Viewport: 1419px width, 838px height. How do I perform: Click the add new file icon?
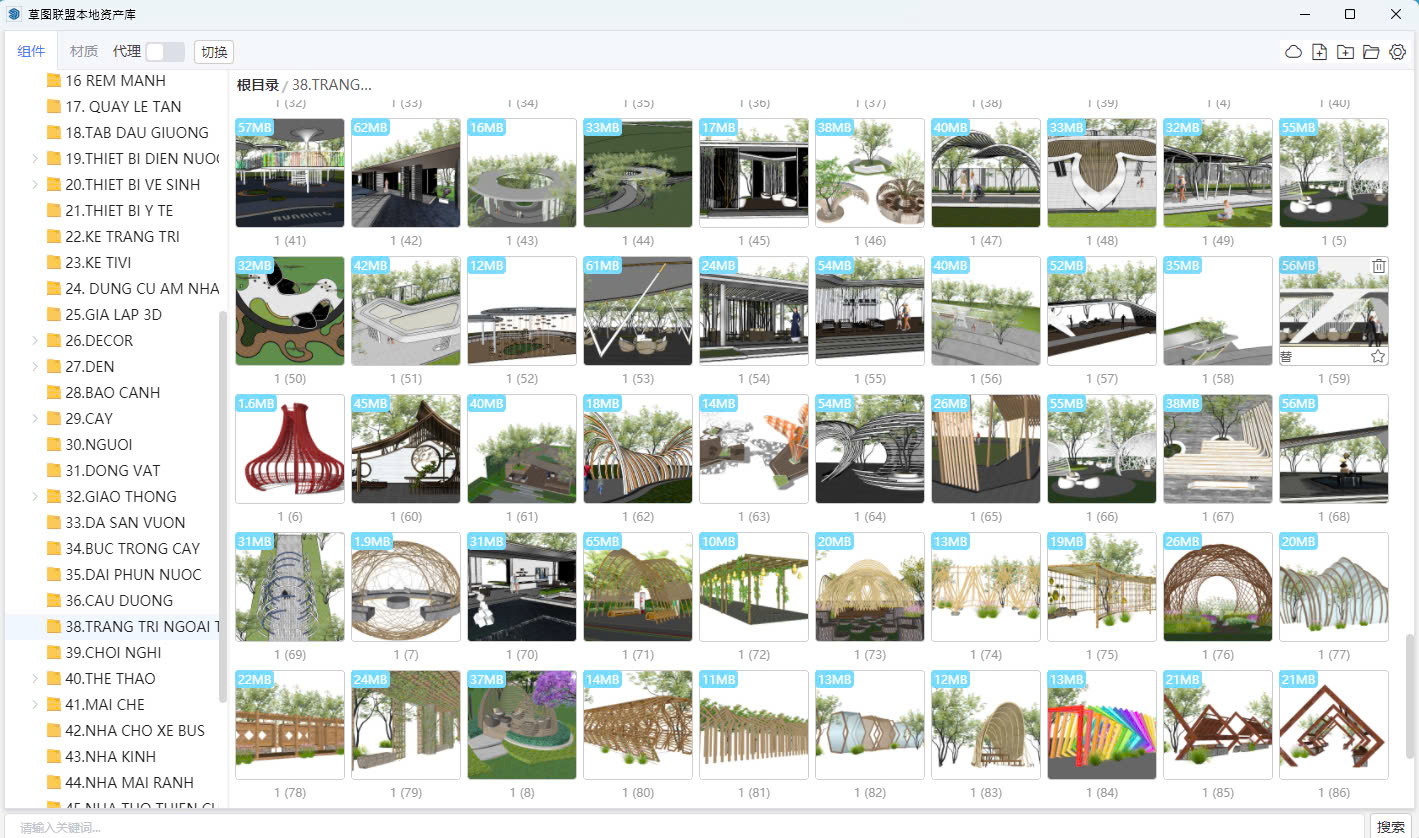point(1319,52)
